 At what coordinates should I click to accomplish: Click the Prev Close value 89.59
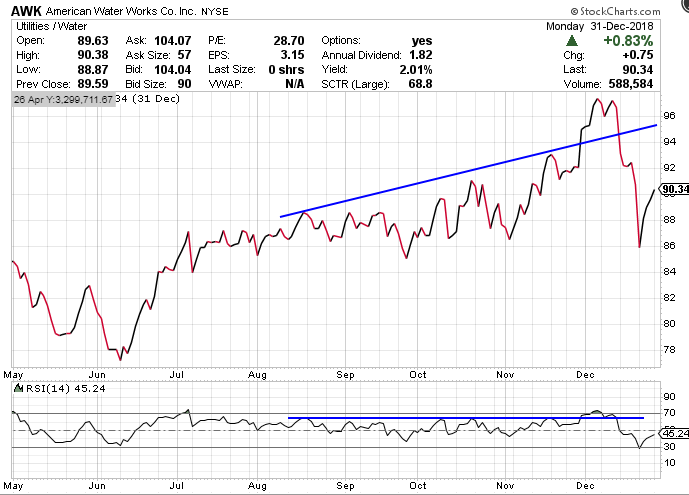point(93,83)
